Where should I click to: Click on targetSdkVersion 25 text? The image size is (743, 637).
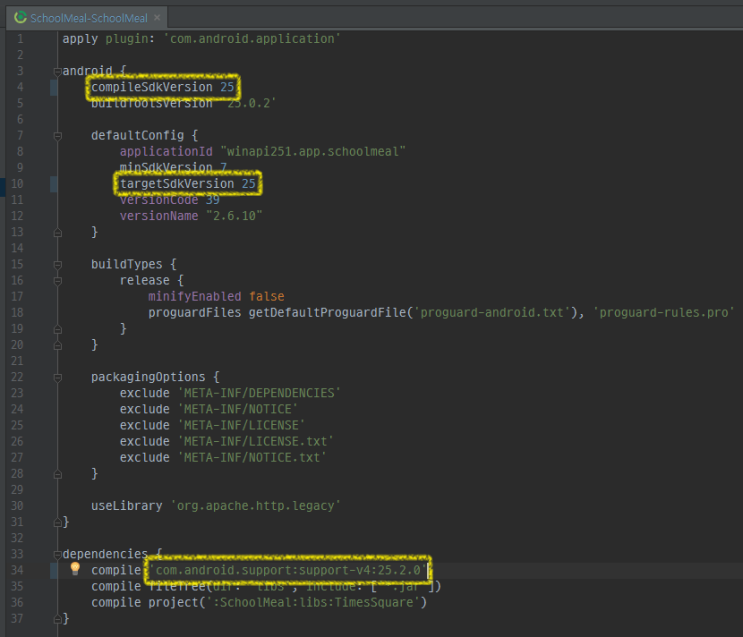187,184
